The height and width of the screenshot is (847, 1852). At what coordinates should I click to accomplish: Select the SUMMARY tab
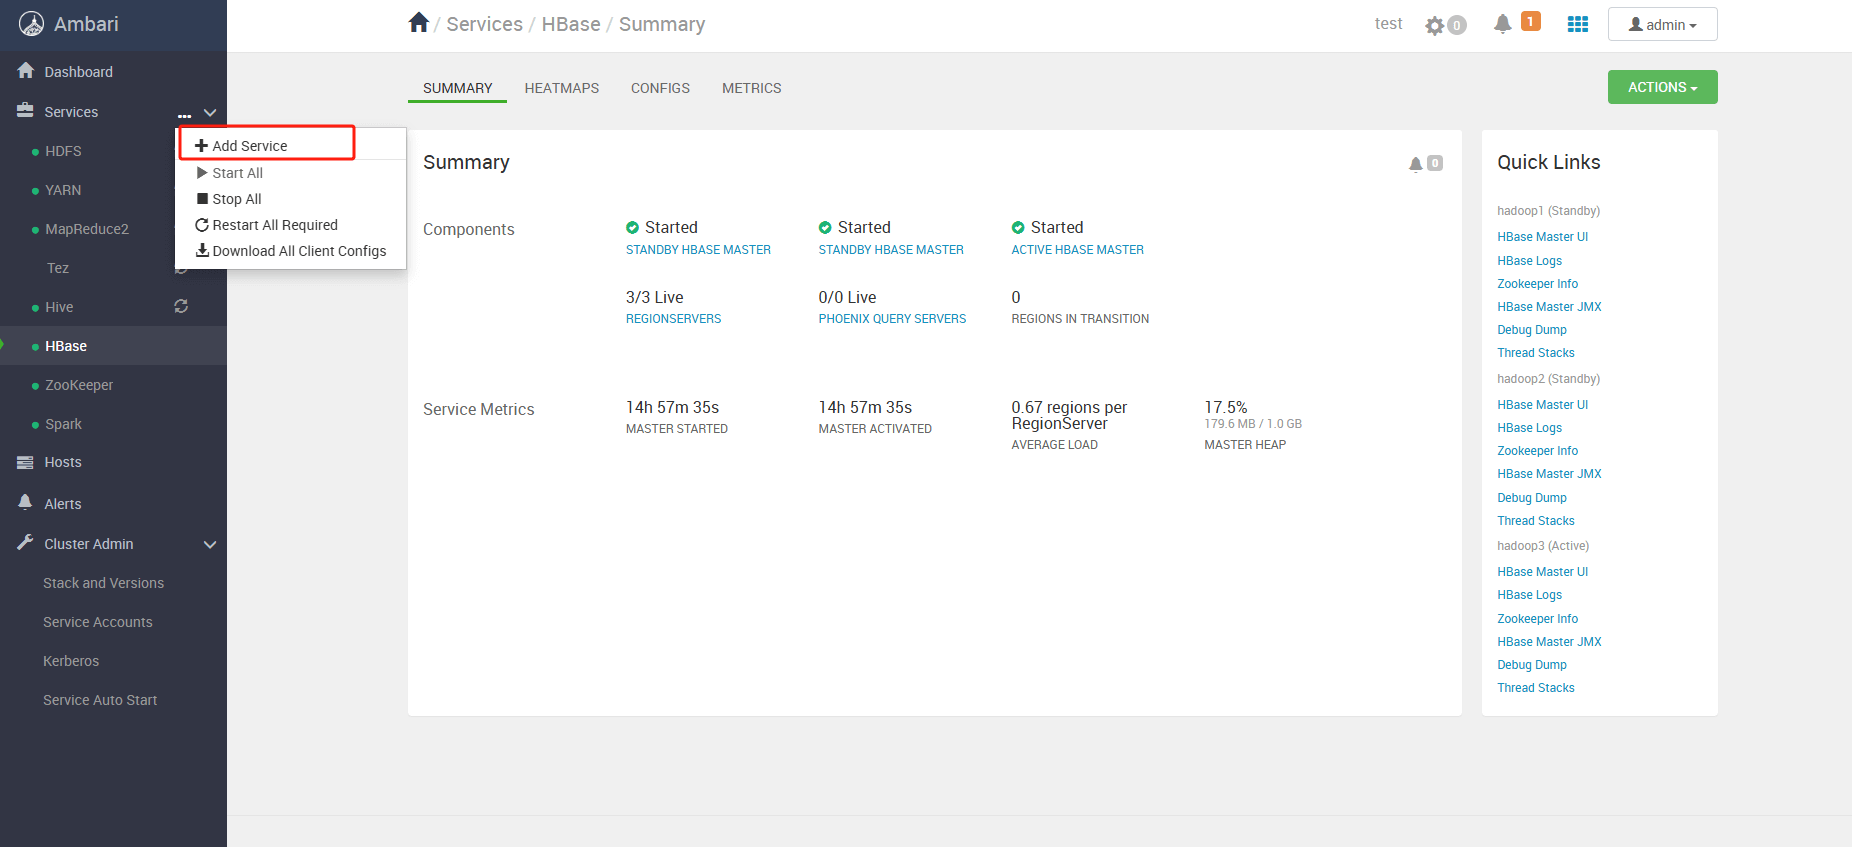tap(457, 88)
